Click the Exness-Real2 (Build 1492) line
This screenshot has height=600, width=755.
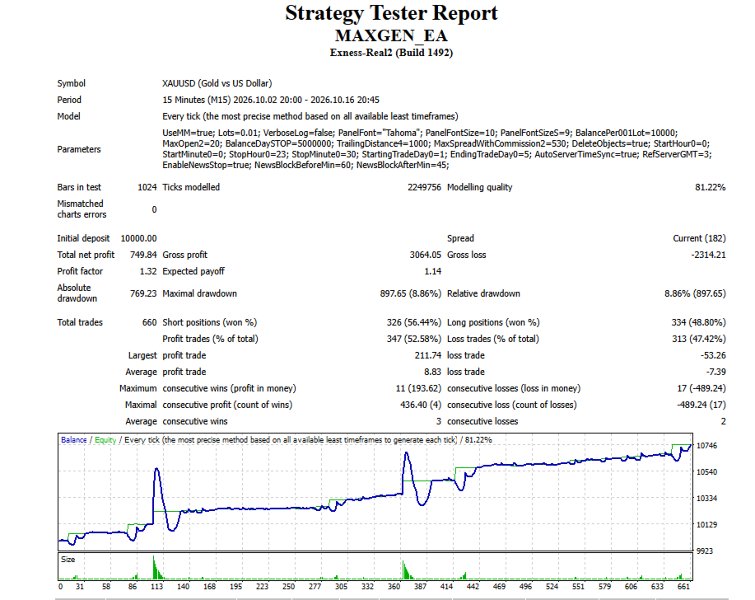[391, 52]
